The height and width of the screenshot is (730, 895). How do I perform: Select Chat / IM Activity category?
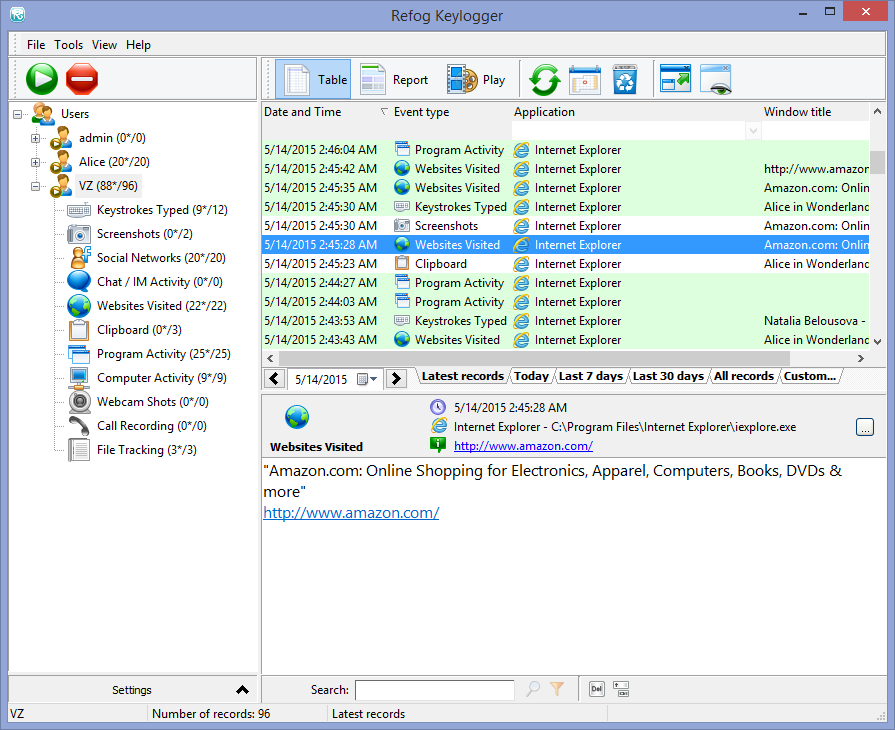(x=159, y=282)
